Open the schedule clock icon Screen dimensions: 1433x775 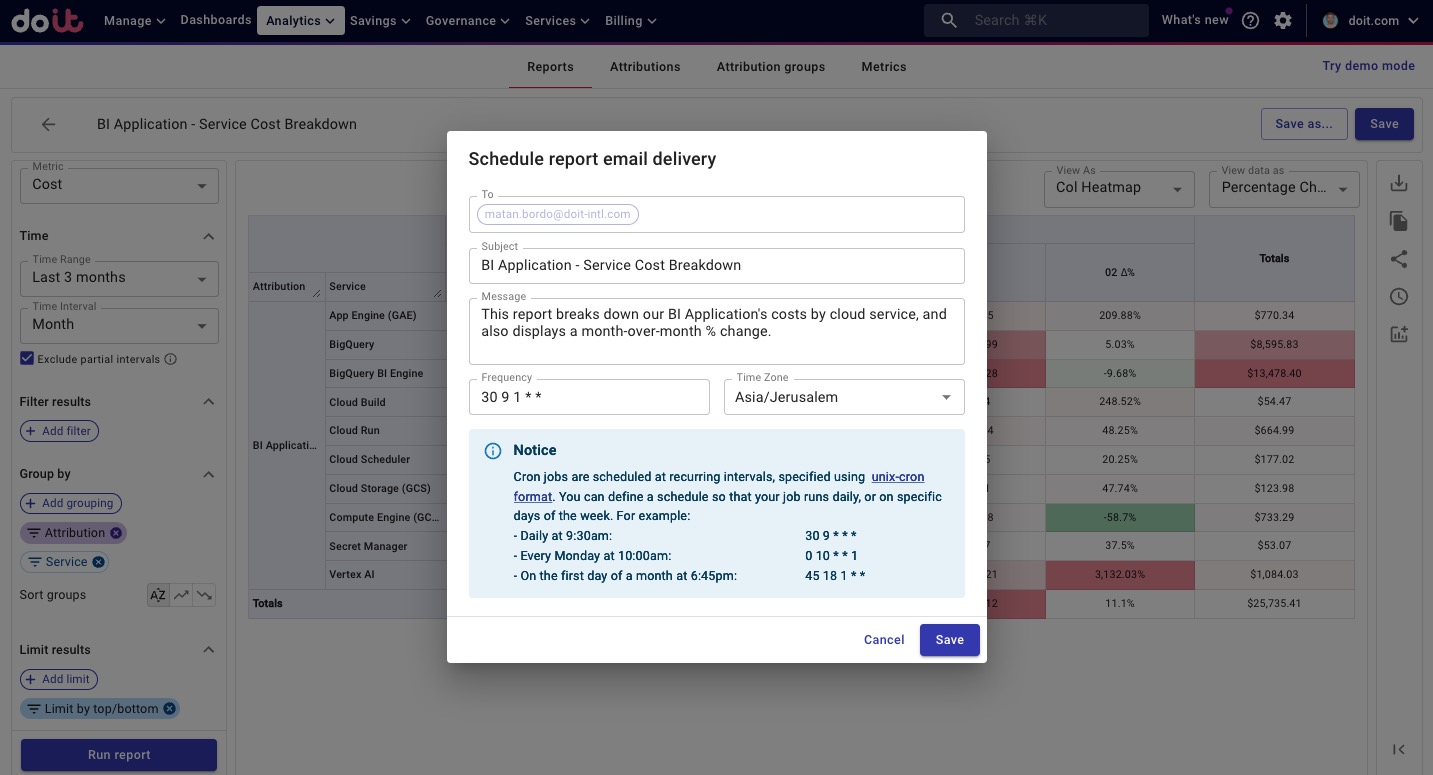pyautogui.click(x=1399, y=297)
